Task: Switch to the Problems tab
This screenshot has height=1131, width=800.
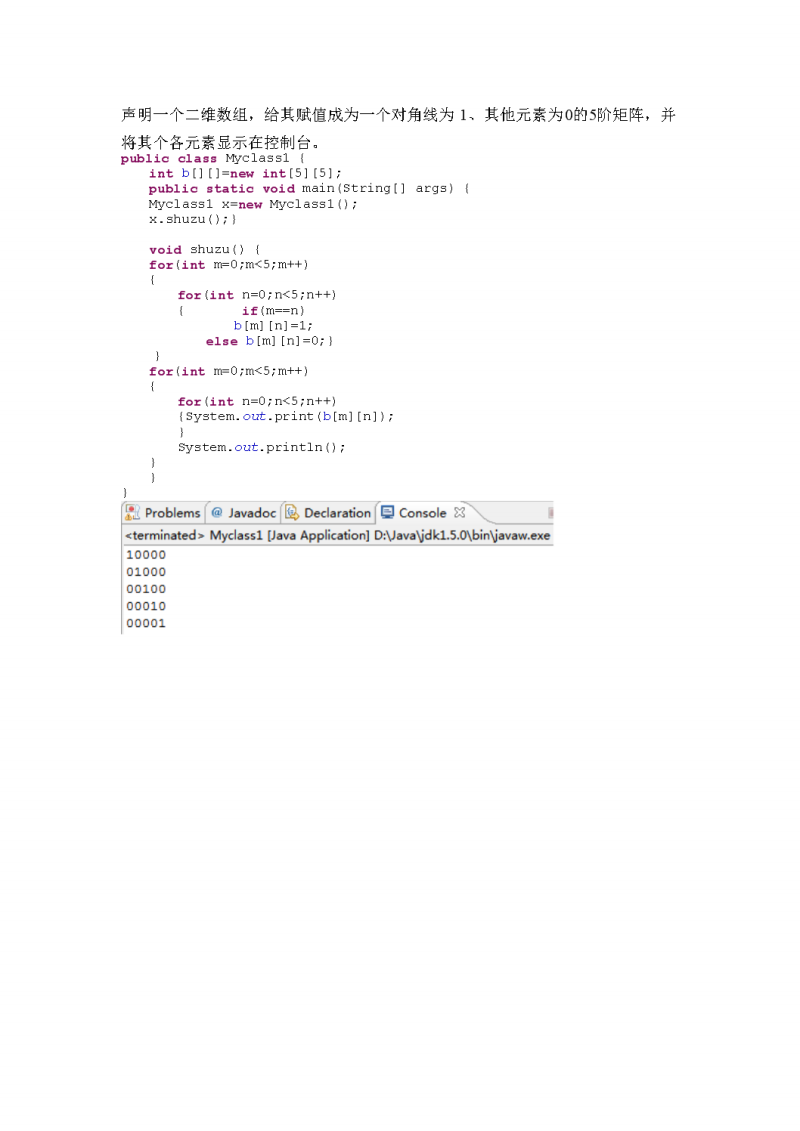Action: (x=163, y=513)
